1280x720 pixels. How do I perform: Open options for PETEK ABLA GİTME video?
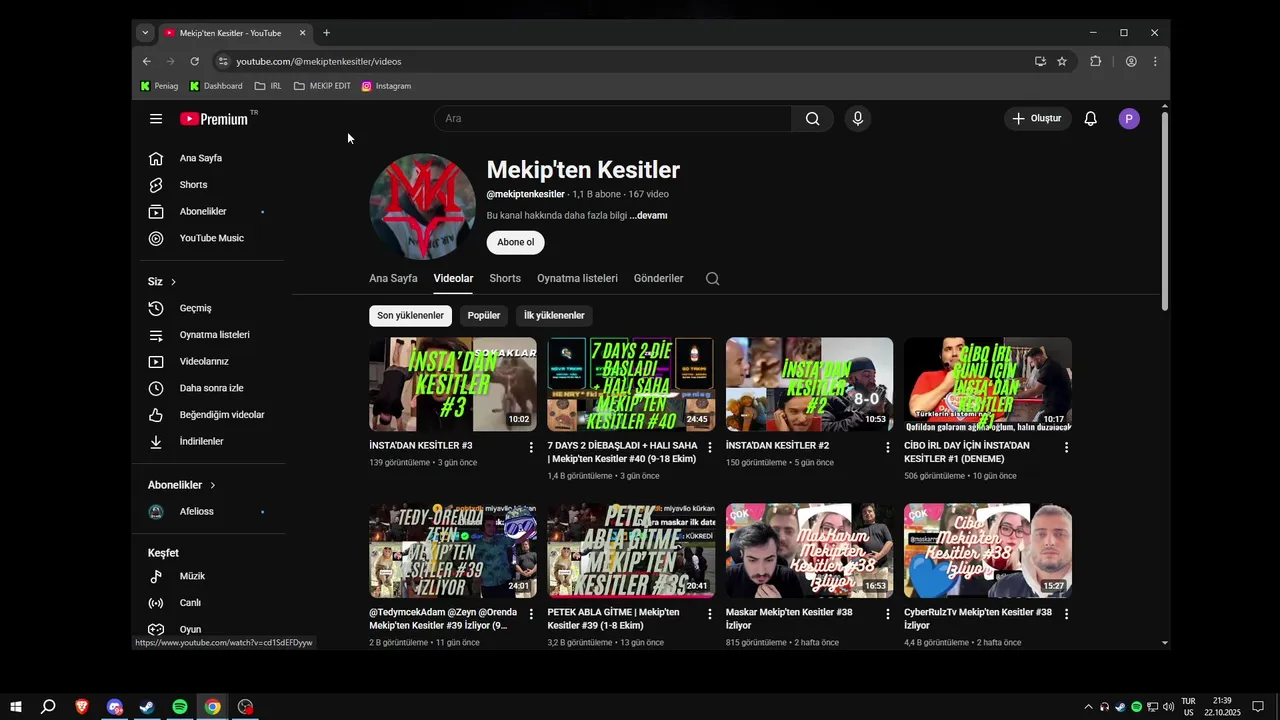710,614
